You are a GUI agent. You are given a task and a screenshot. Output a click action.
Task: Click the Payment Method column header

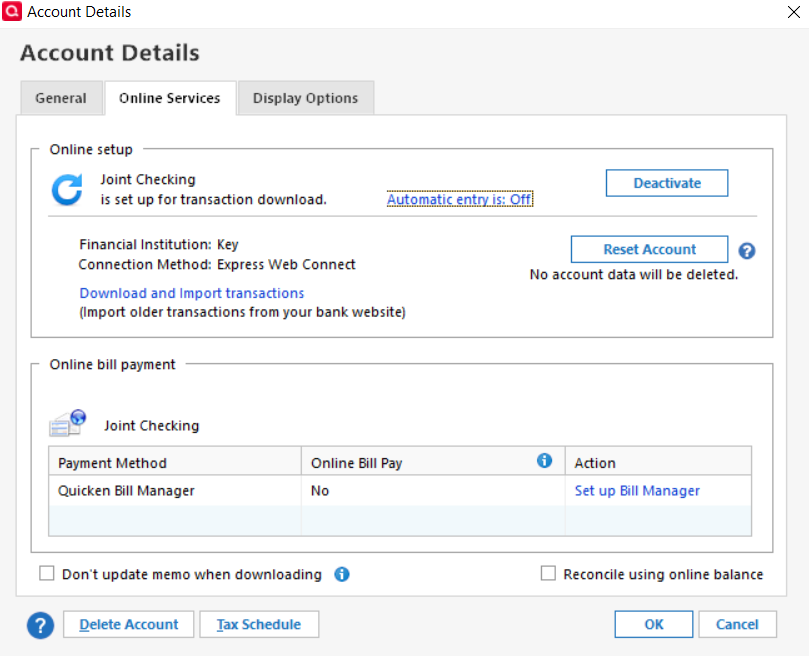point(175,461)
